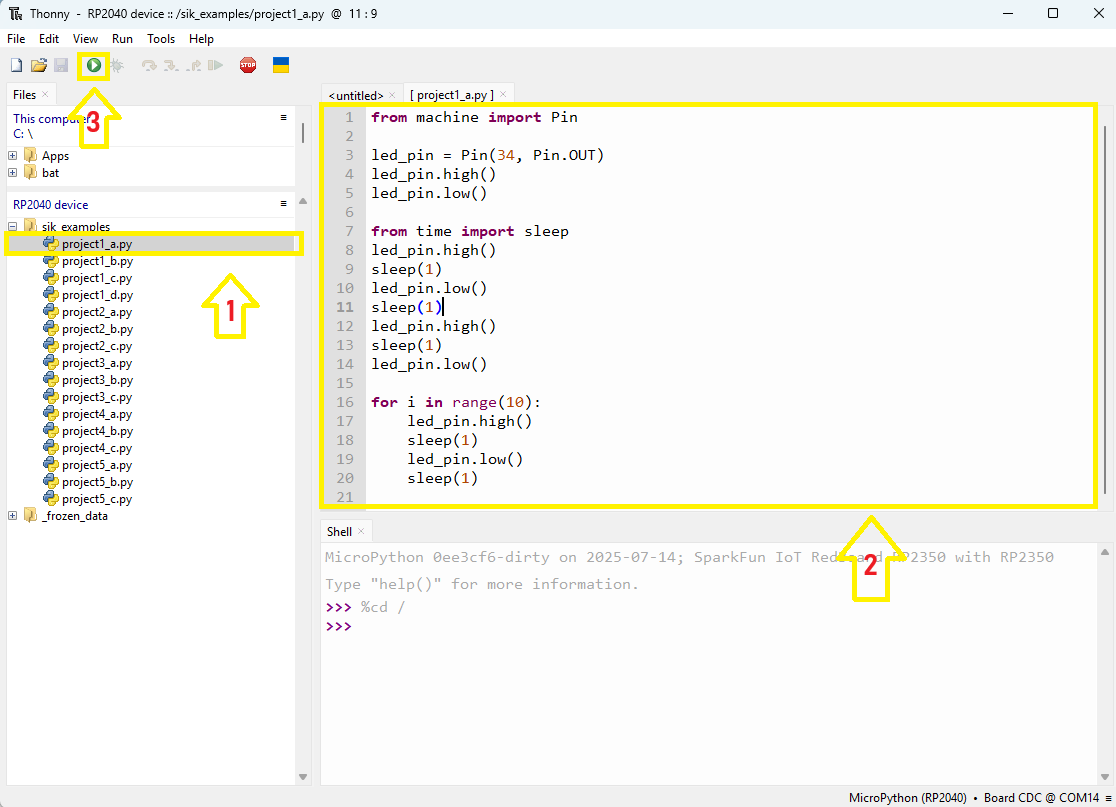Open This computer panel hamburger menu
The width and height of the screenshot is (1116, 807).
click(284, 117)
